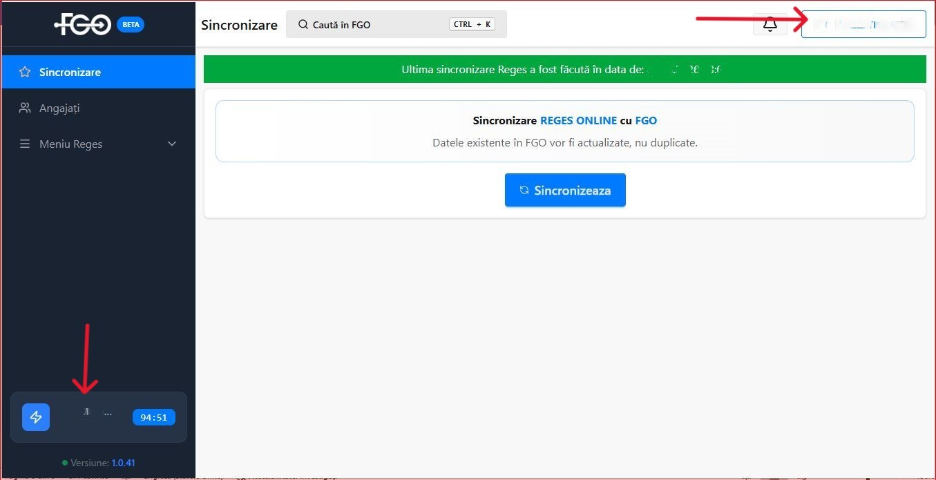Click the Sincronizare page title in header
936x480 pixels.
(x=239, y=25)
